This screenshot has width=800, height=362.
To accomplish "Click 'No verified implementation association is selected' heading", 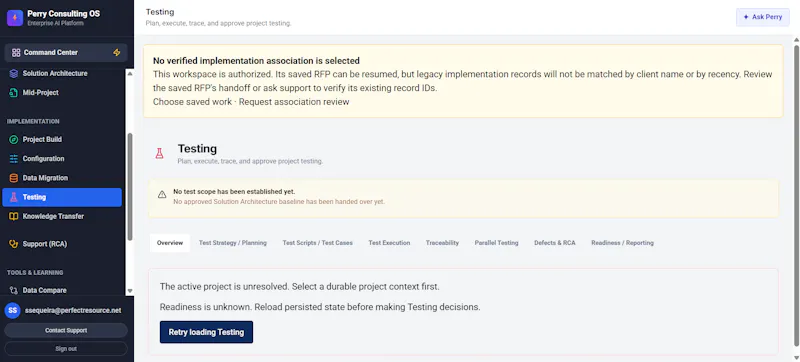I will tap(256, 61).
